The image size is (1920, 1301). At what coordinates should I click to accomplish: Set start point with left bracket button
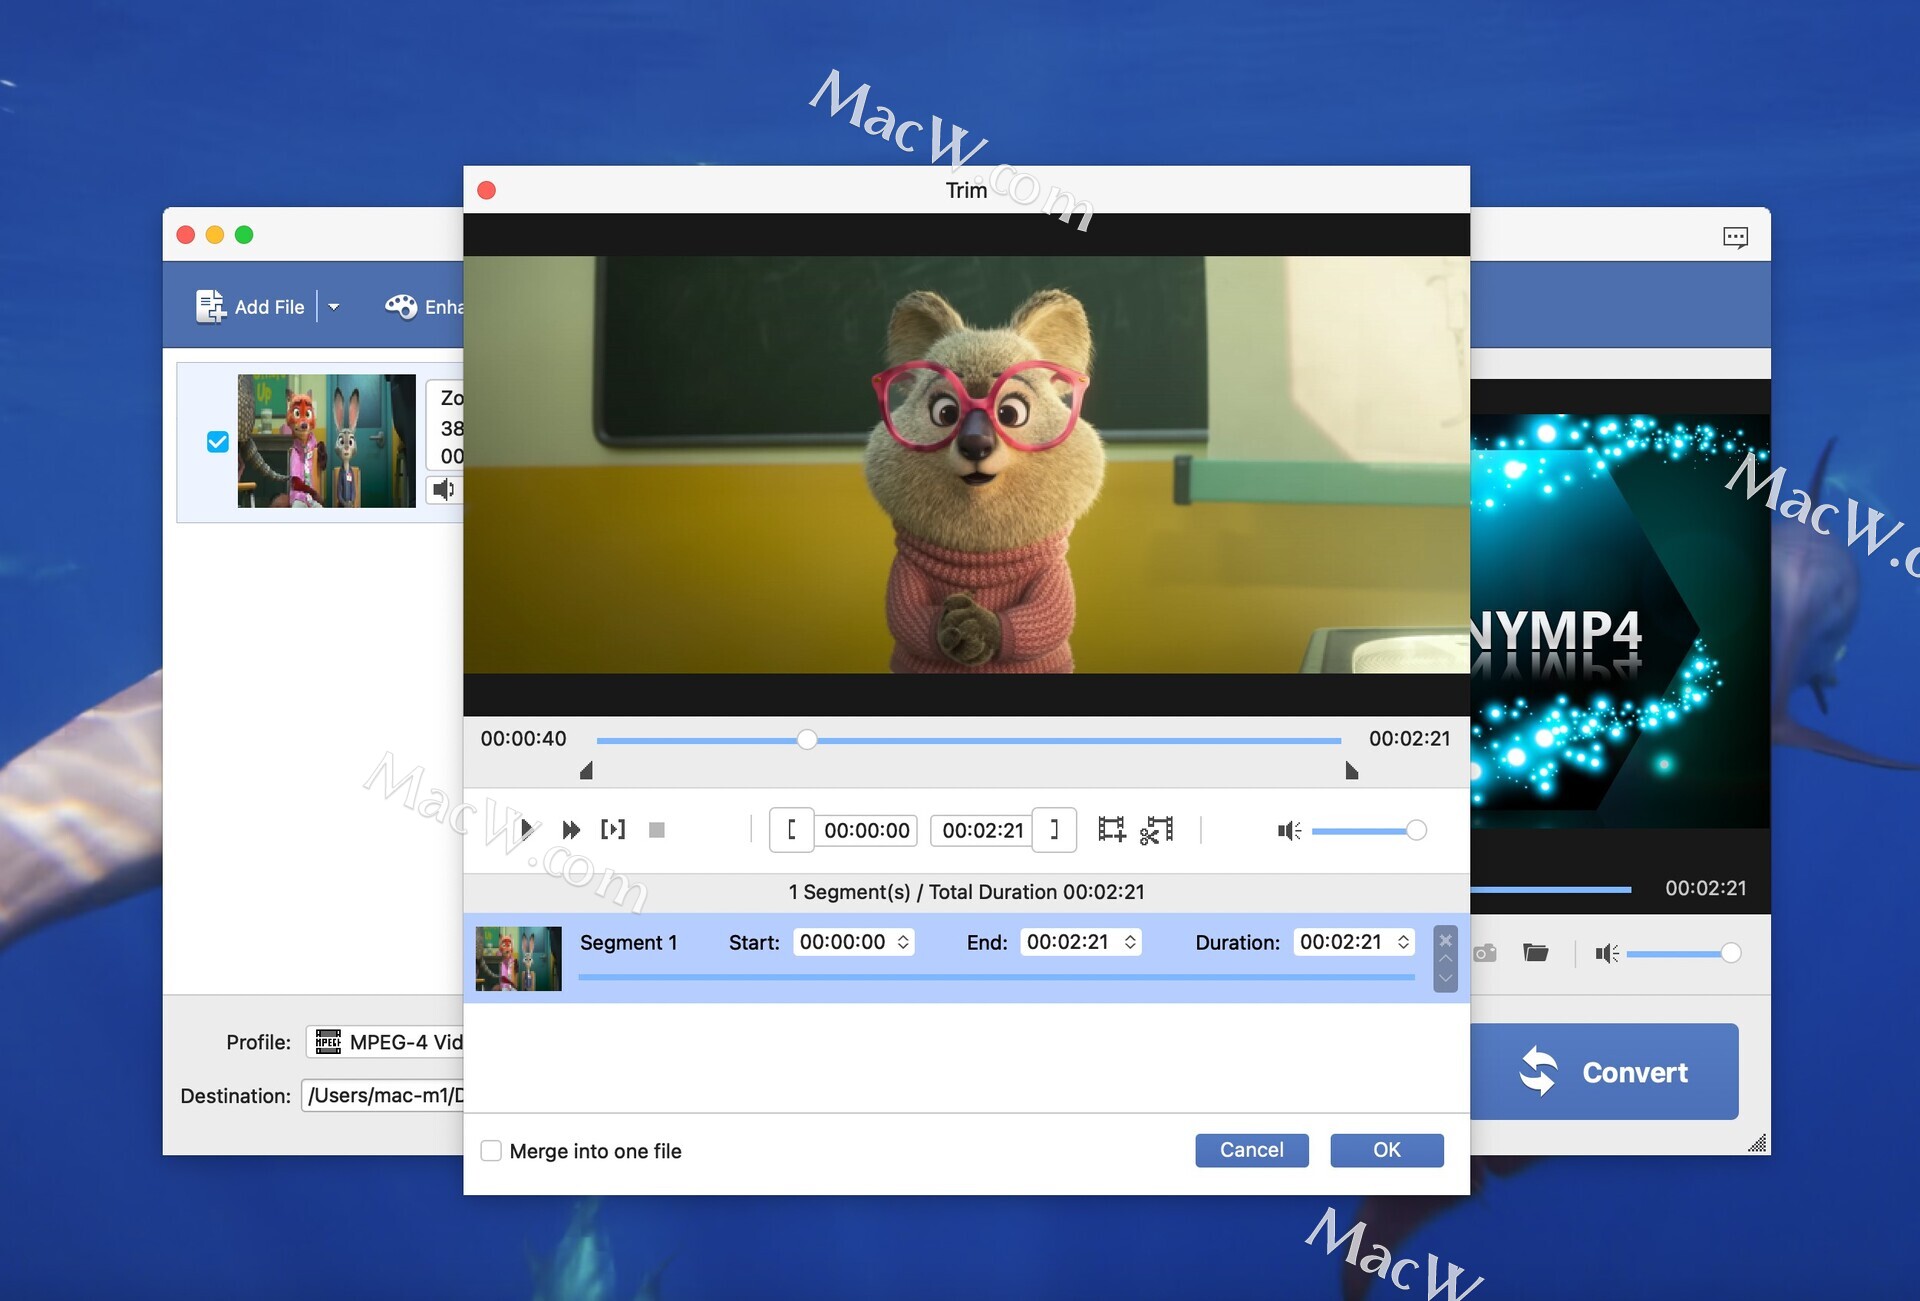(791, 829)
